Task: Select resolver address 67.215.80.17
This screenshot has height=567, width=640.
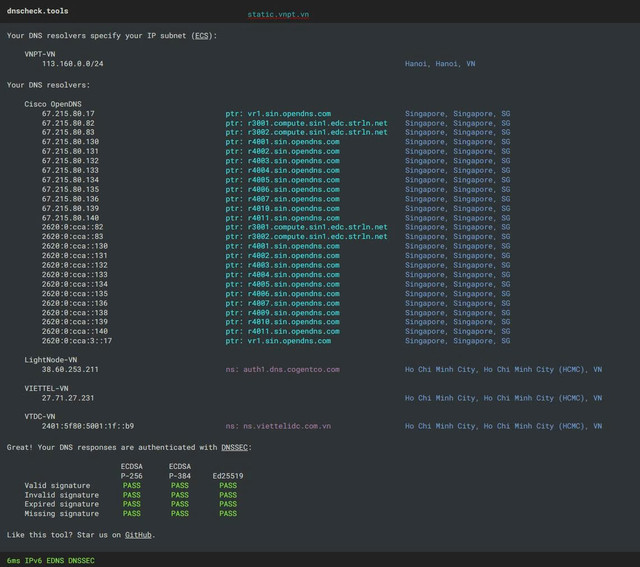Action: pyautogui.click(x=68, y=113)
